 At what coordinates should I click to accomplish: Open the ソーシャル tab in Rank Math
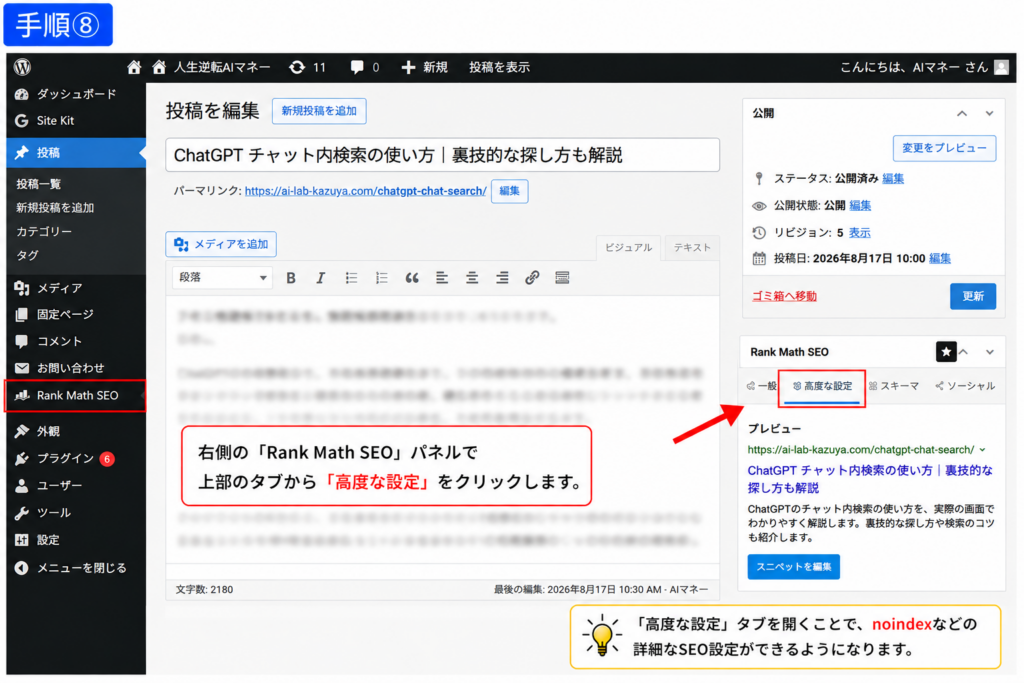[965, 387]
